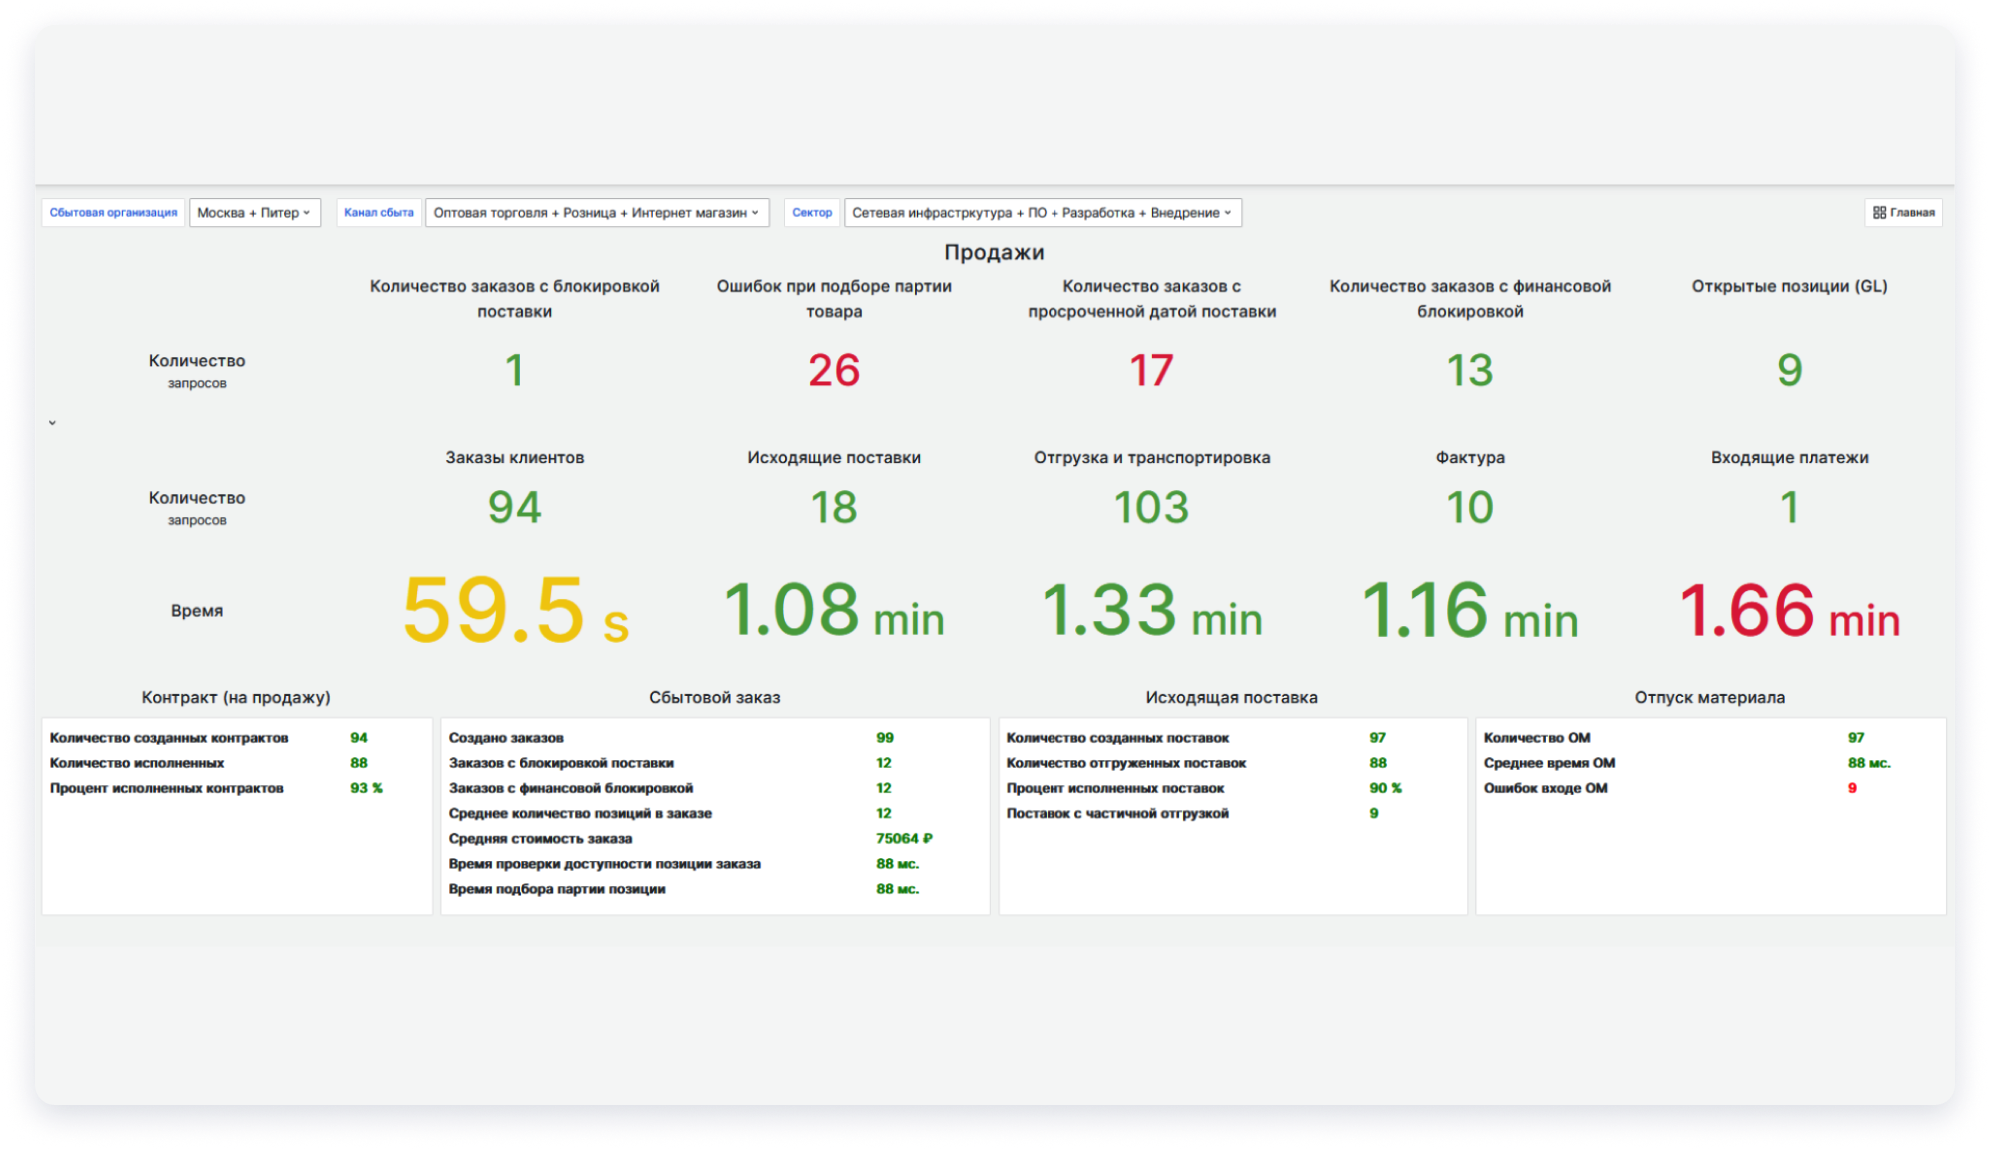Viewport: 1990px width, 1150px height.
Task: Click the Исходящие поставки column header
Action: [x=834, y=457]
